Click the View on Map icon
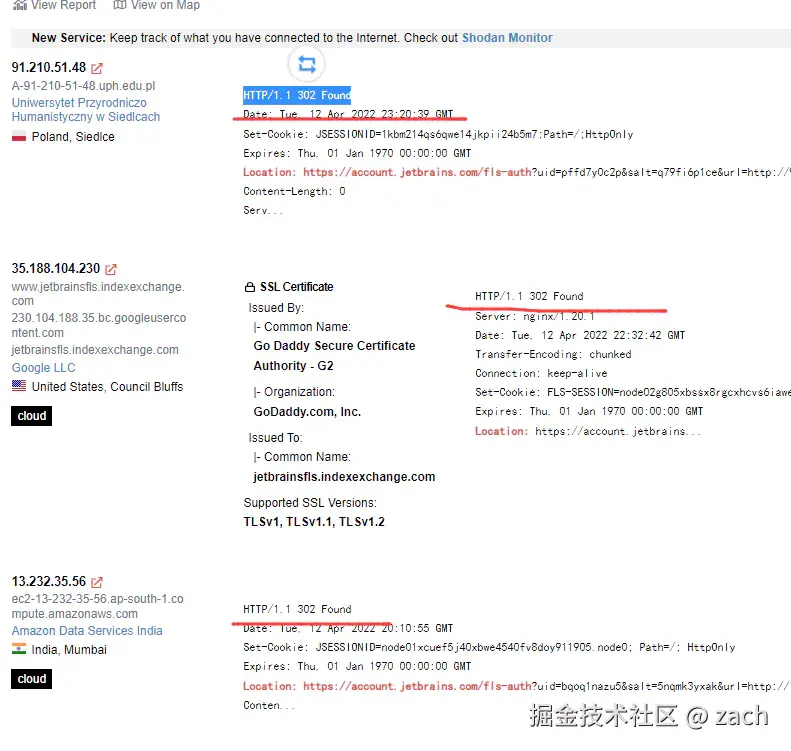This screenshot has height=751, width=791. click(x=120, y=5)
